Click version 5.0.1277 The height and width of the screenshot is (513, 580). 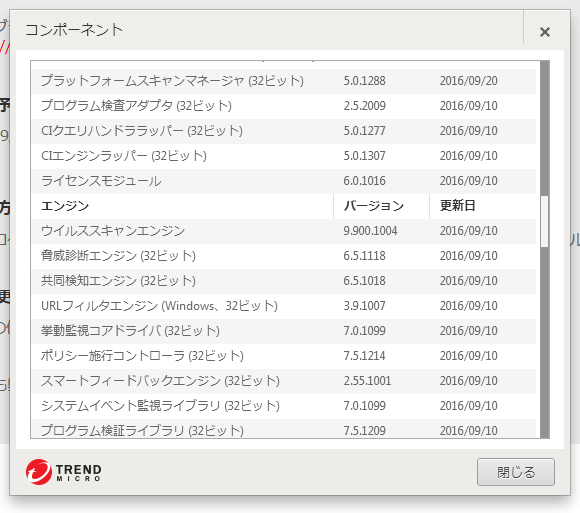coord(364,131)
